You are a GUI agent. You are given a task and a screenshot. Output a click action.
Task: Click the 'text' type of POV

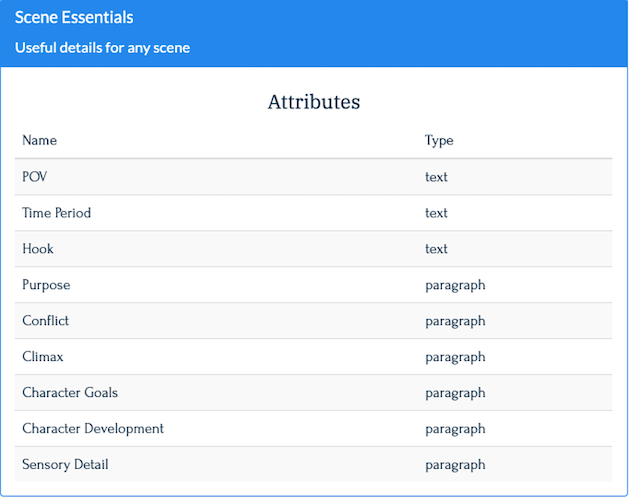[x=436, y=177]
